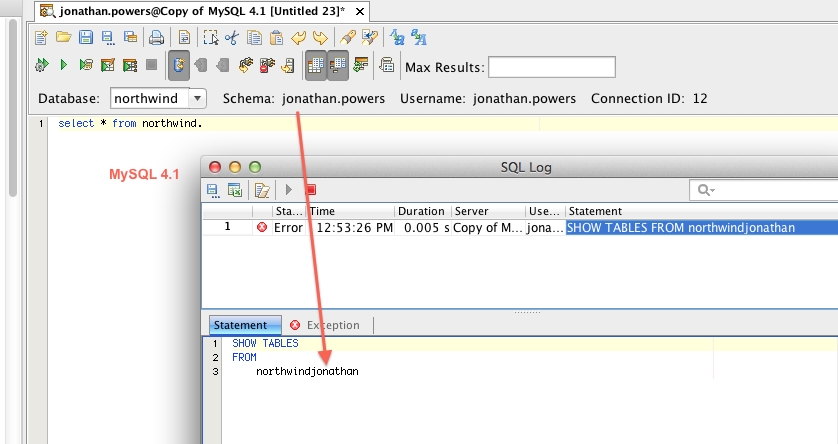Click the save results table icon
Screen dimensions: 838x444
130,37
